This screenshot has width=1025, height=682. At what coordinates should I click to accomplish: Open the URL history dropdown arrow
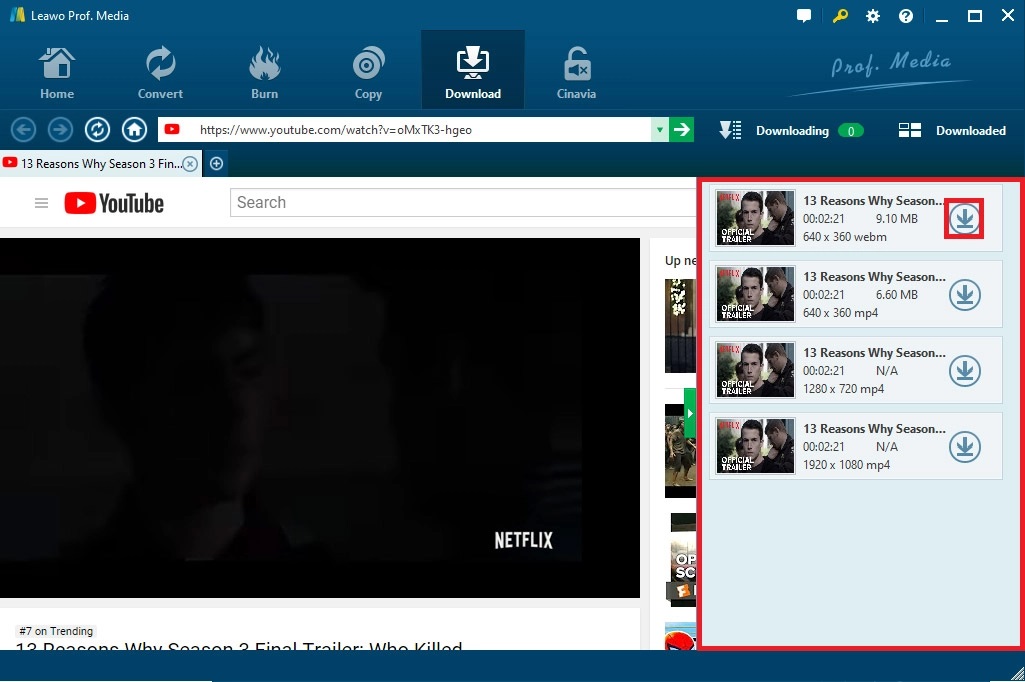(x=659, y=129)
